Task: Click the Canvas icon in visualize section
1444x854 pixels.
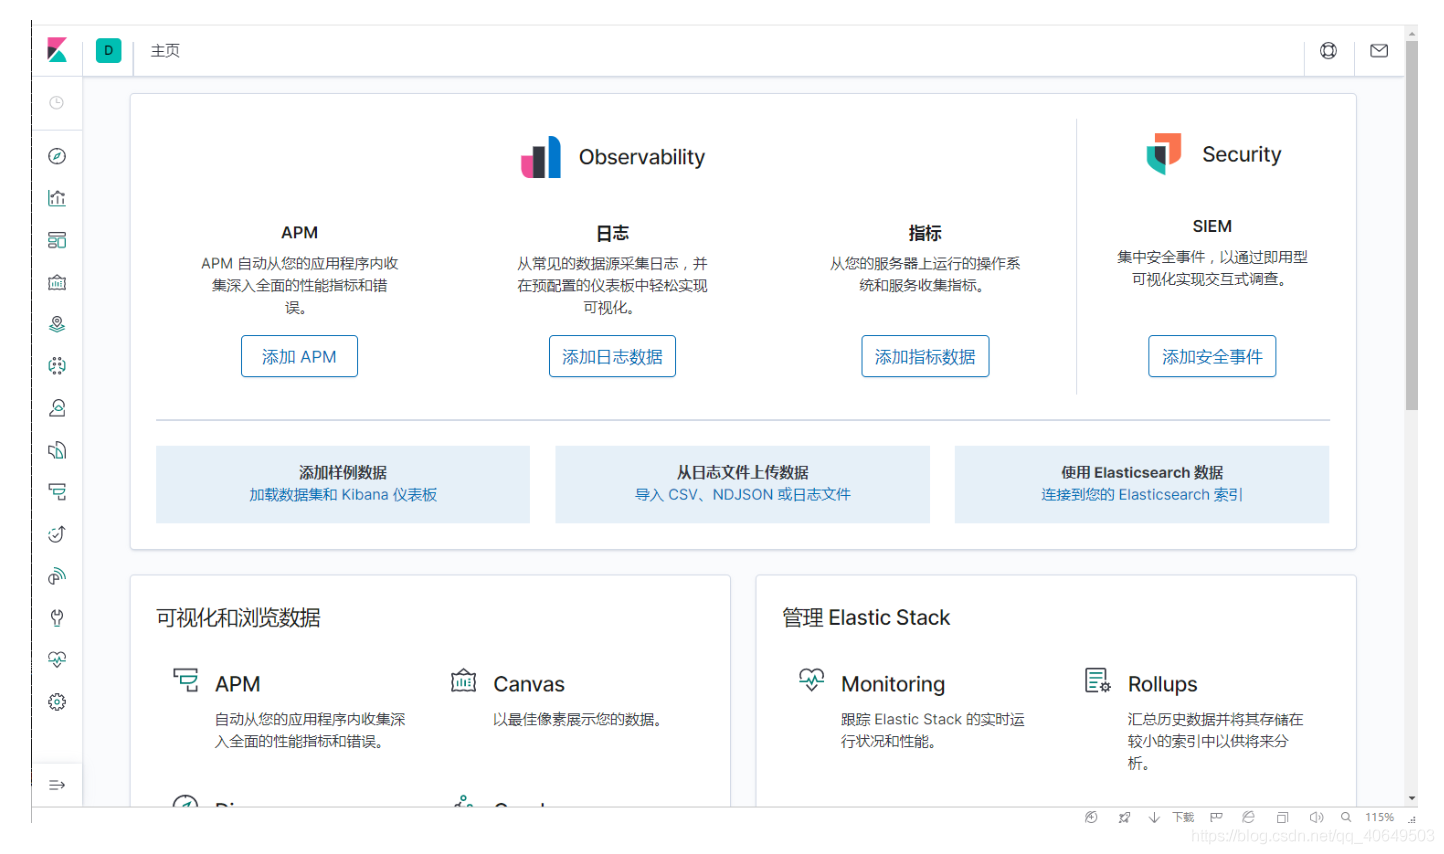Action: [x=463, y=680]
